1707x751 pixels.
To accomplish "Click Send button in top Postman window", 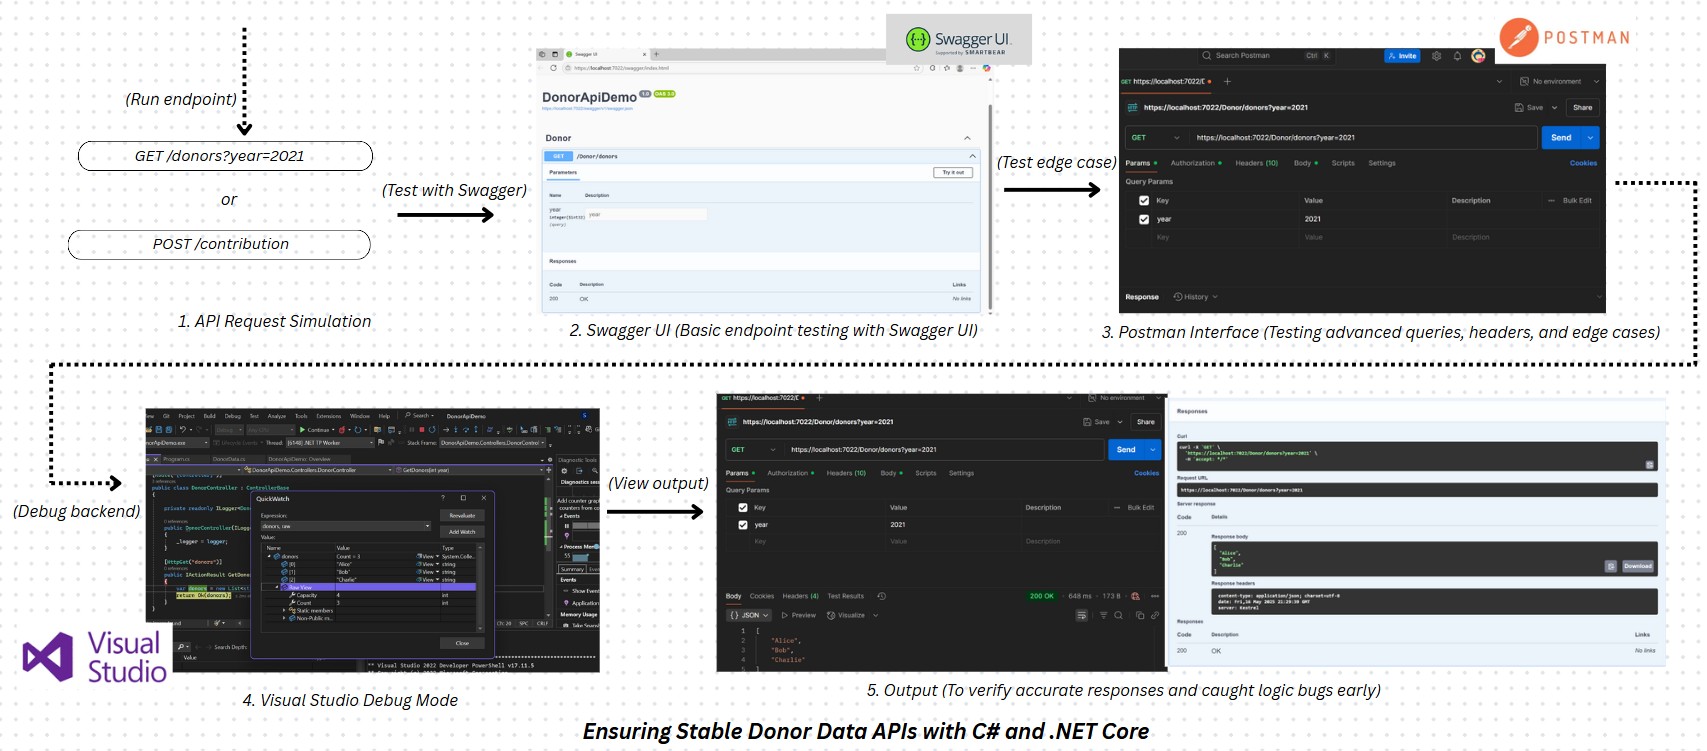I will point(1561,137).
